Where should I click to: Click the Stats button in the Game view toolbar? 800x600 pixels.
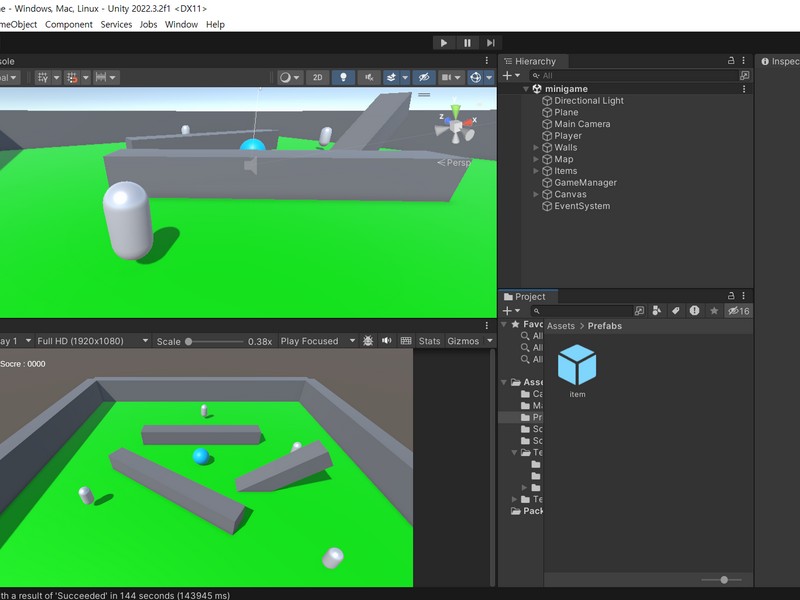coord(430,340)
